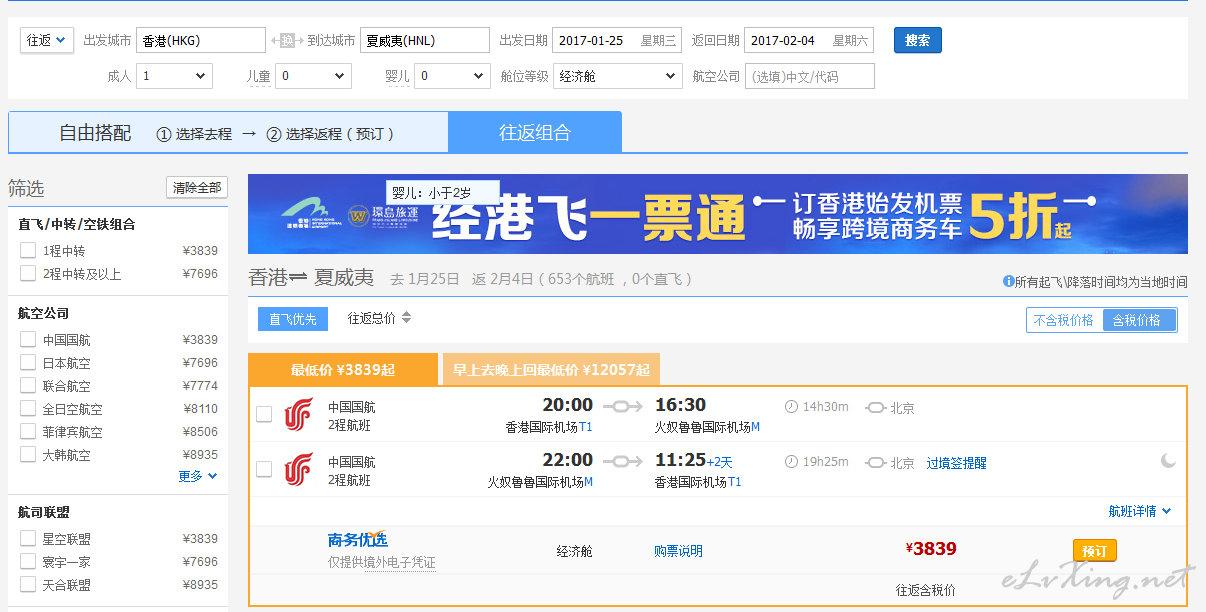Click the 直飞/中转/空铁组合 filter heading
The width and height of the screenshot is (1206, 612).
[77, 224]
